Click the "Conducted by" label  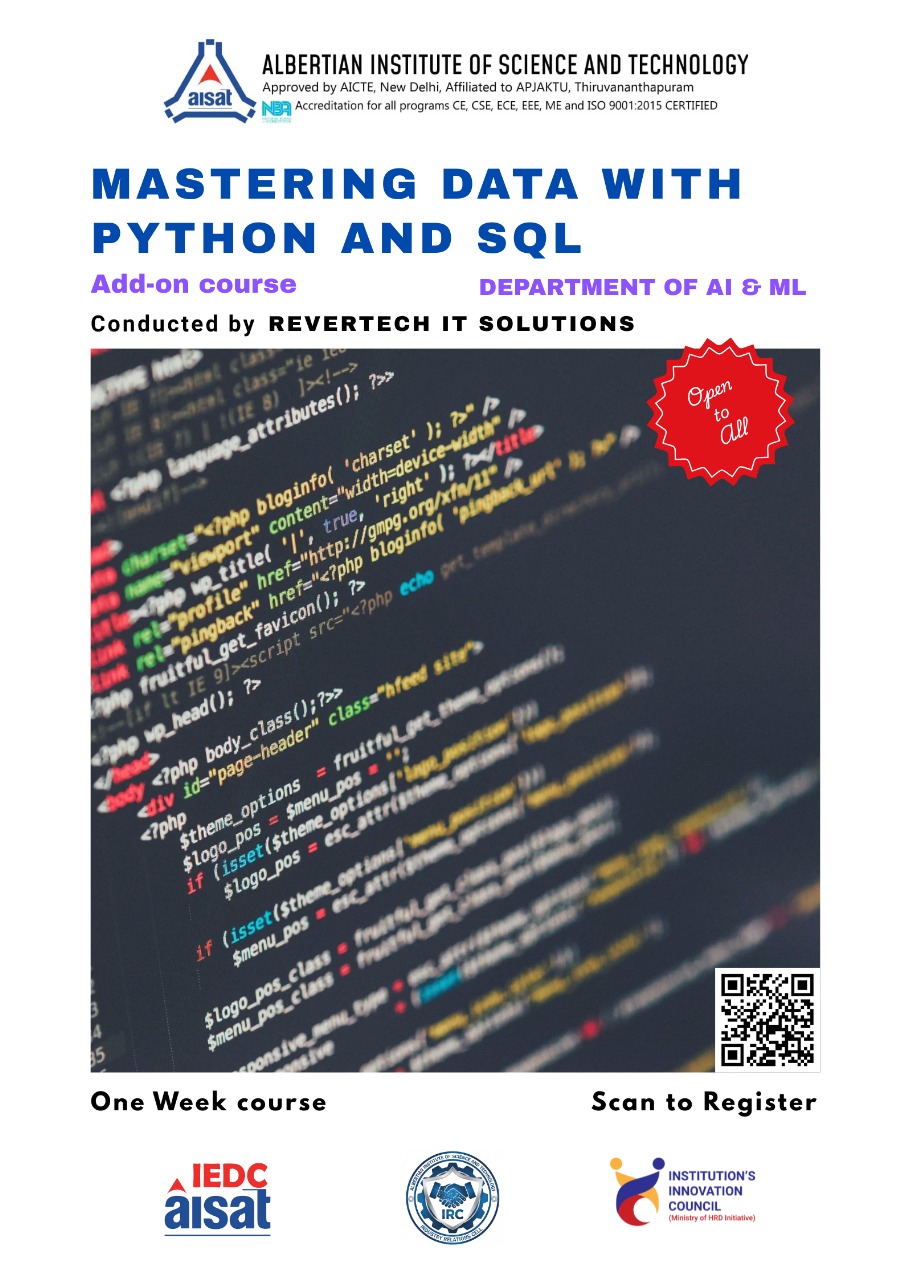pyautogui.click(x=173, y=324)
